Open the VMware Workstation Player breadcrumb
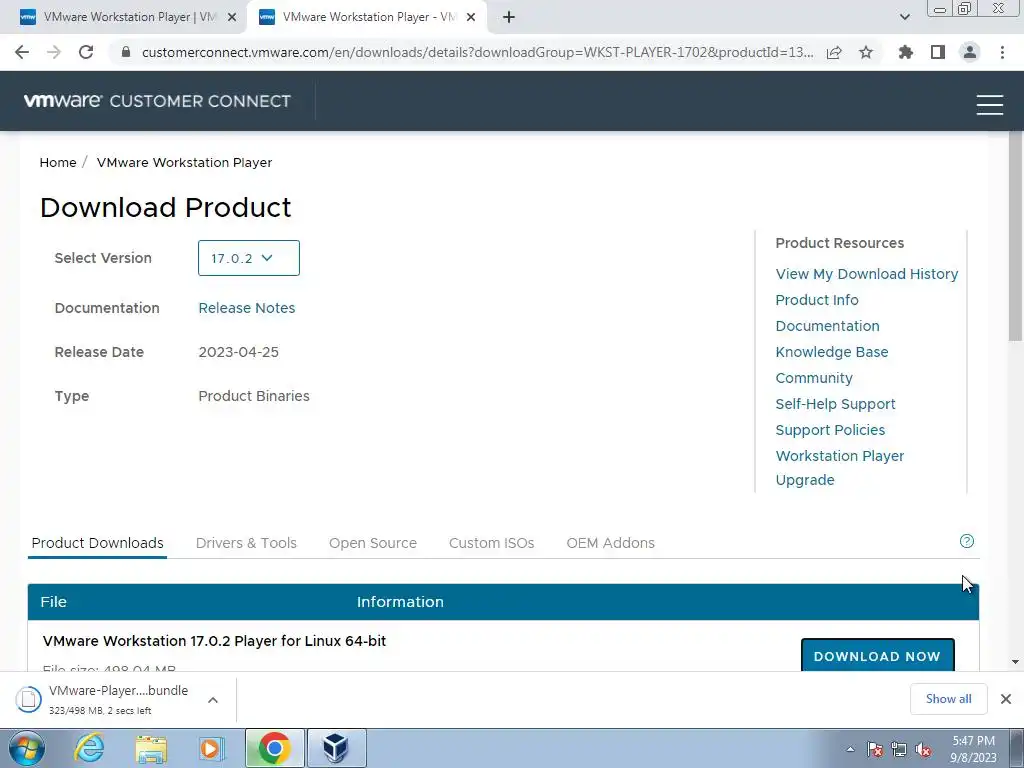1024x768 pixels. (x=184, y=163)
